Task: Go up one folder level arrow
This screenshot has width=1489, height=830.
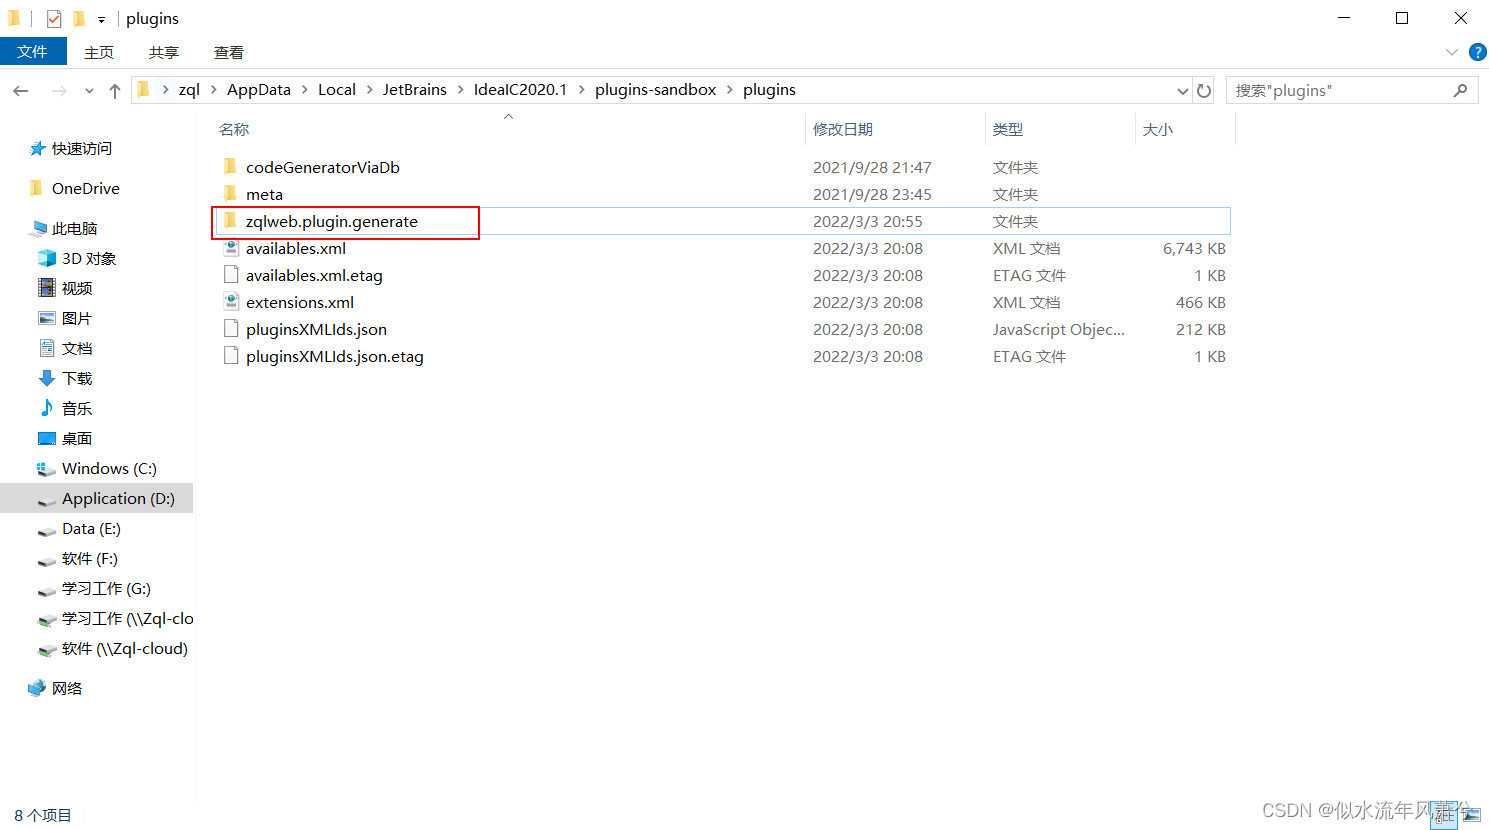Action: [115, 90]
